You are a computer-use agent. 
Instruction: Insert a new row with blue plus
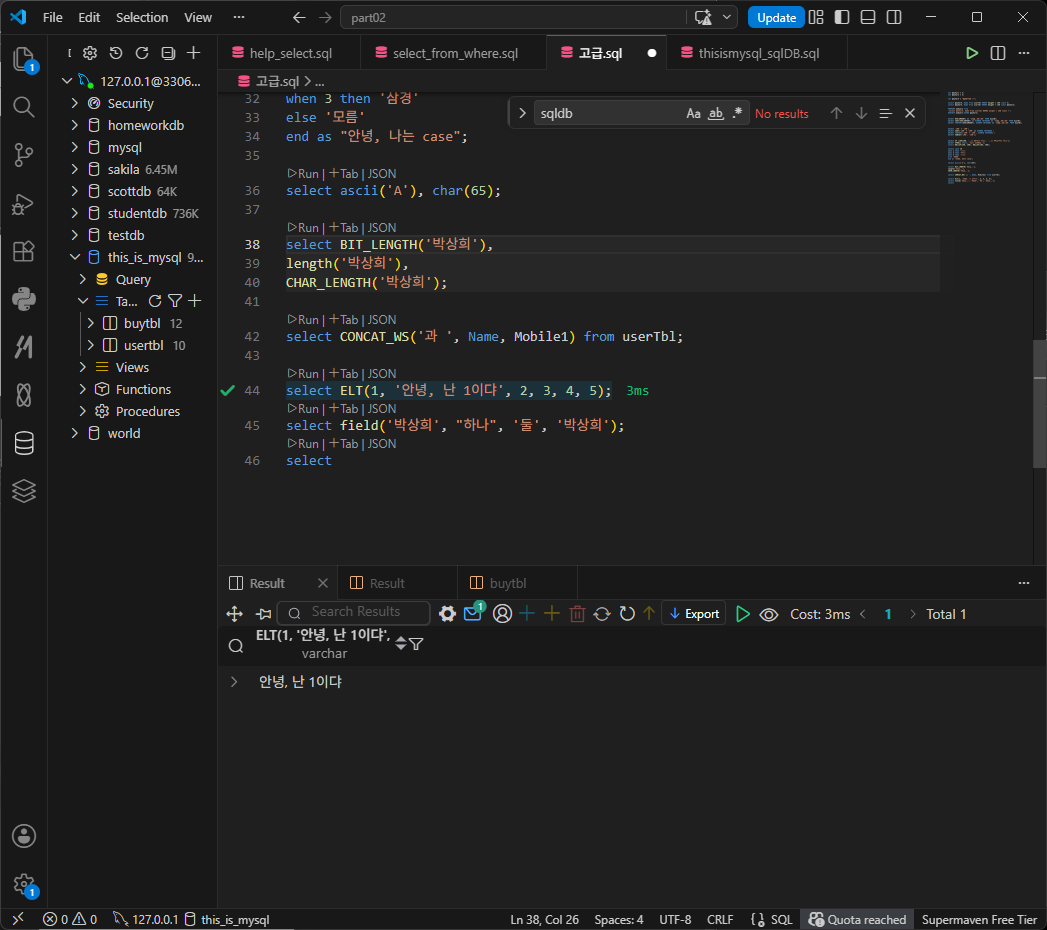click(x=527, y=614)
